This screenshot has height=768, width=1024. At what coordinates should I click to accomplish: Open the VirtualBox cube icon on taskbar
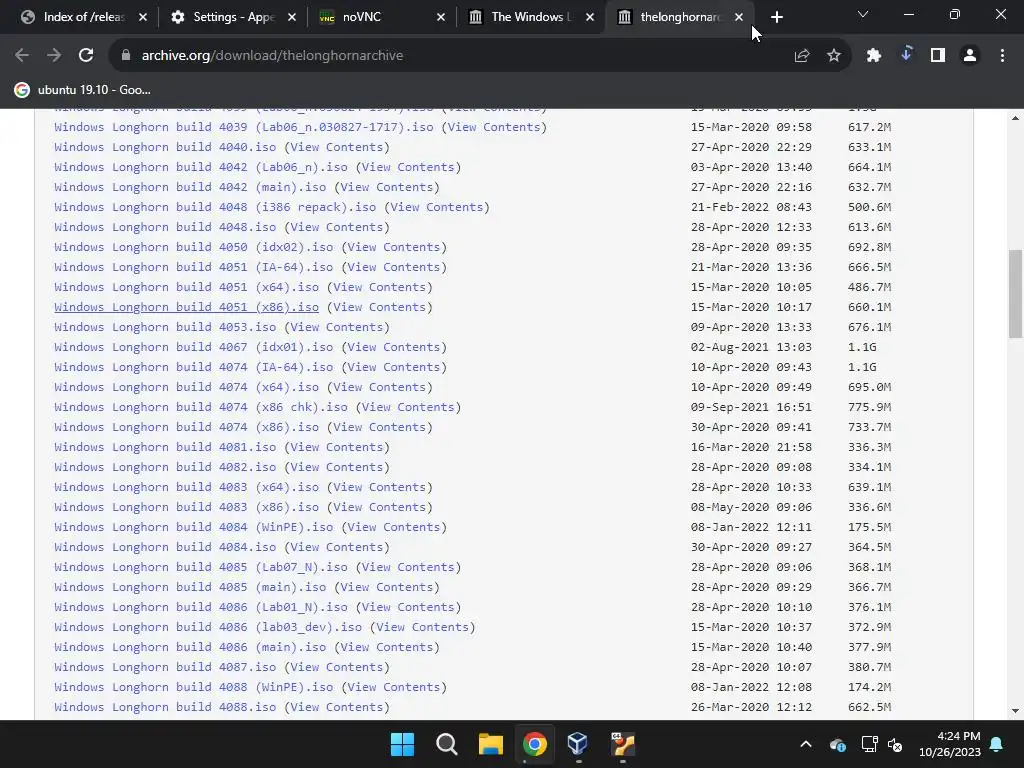[x=578, y=744]
